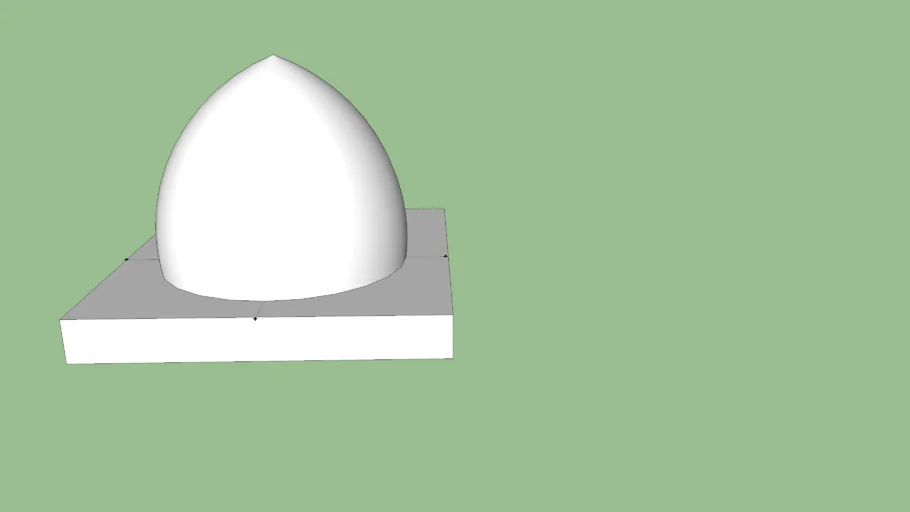This screenshot has height=512, width=910.
Task: Click the pointed apex of the dome
Action: click(x=273, y=55)
